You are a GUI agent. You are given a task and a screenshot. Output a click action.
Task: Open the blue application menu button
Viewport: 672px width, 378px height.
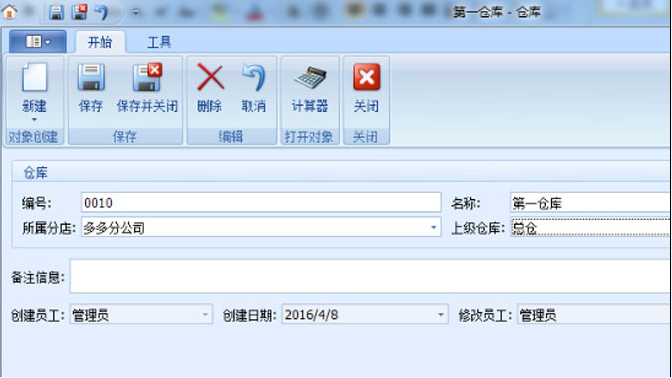38,42
